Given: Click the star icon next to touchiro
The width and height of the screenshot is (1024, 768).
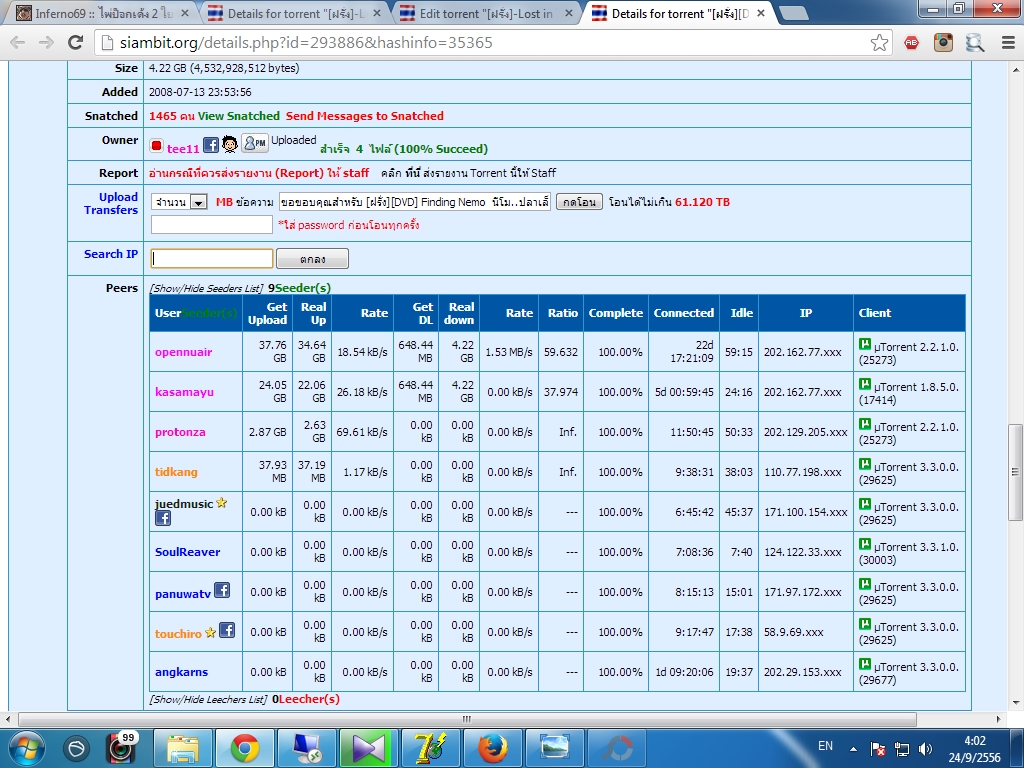Looking at the screenshot, I should pyautogui.click(x=210, y=633).
